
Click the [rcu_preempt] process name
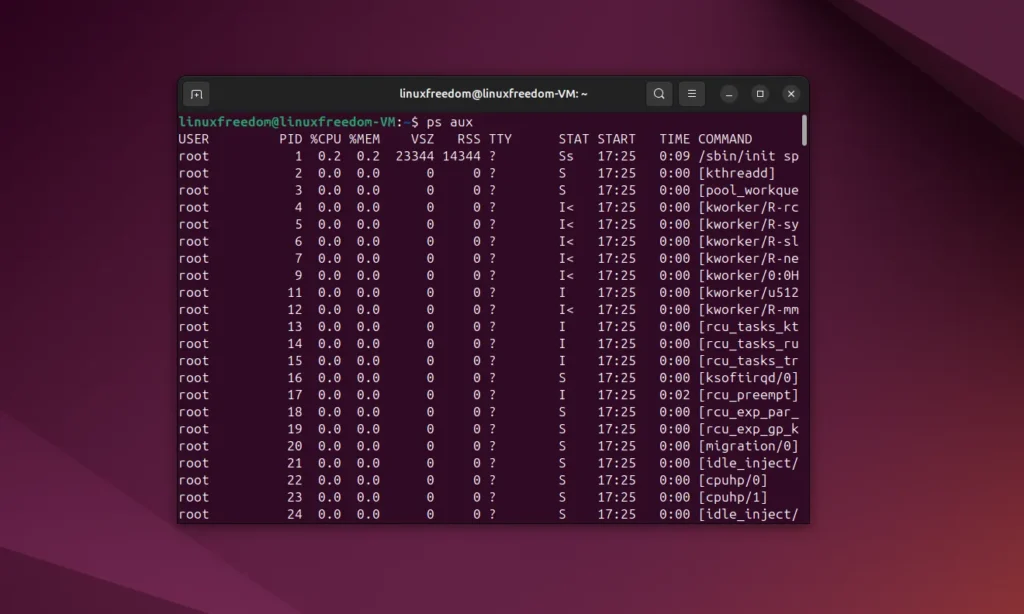coord(748,395)
